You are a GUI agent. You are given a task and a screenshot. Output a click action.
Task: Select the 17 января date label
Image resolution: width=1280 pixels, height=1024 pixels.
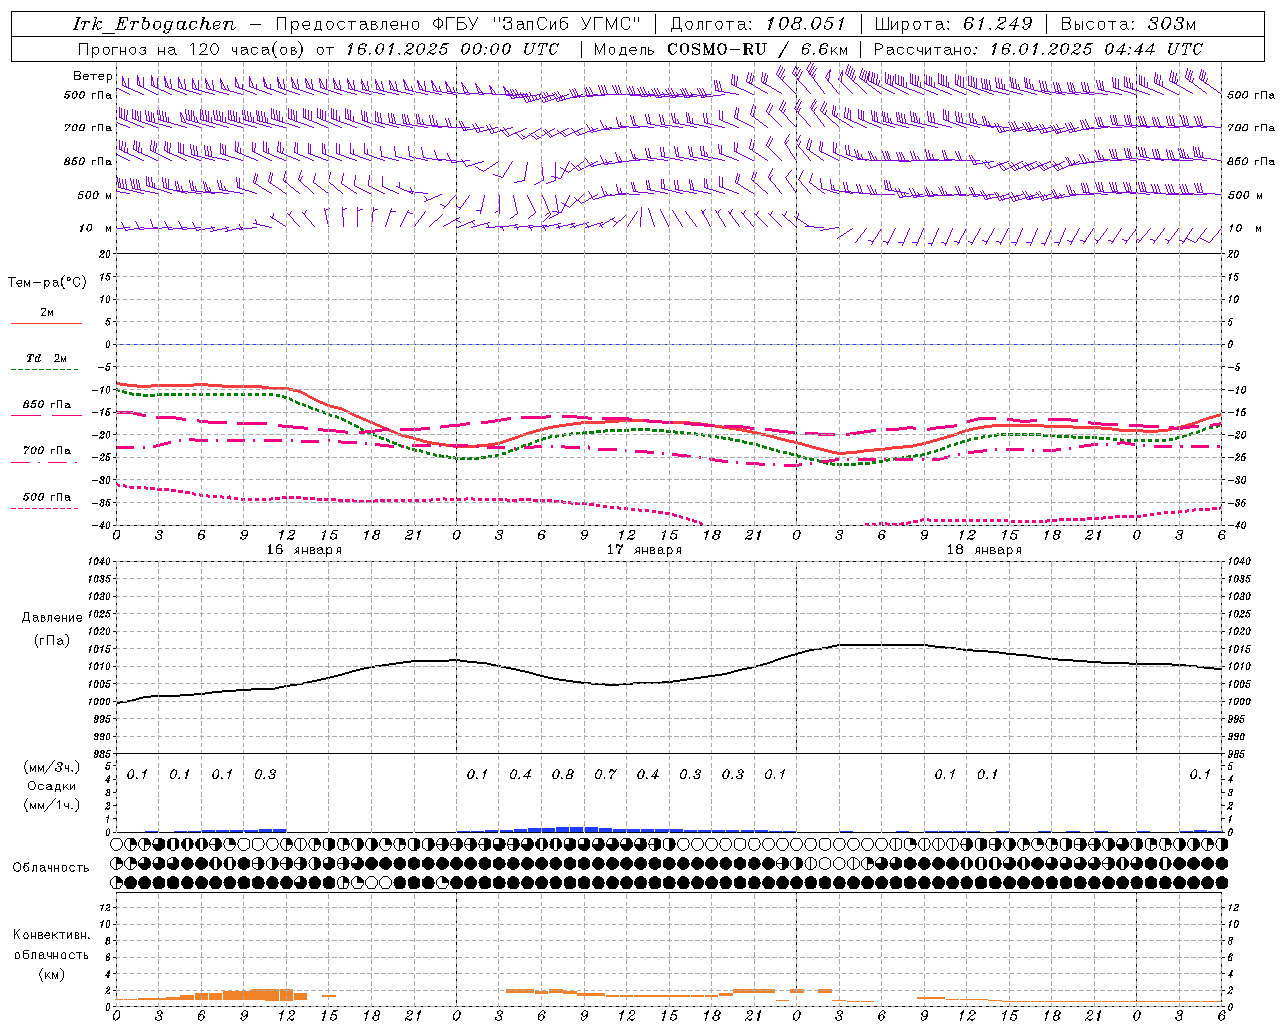[x=644, y=550]
